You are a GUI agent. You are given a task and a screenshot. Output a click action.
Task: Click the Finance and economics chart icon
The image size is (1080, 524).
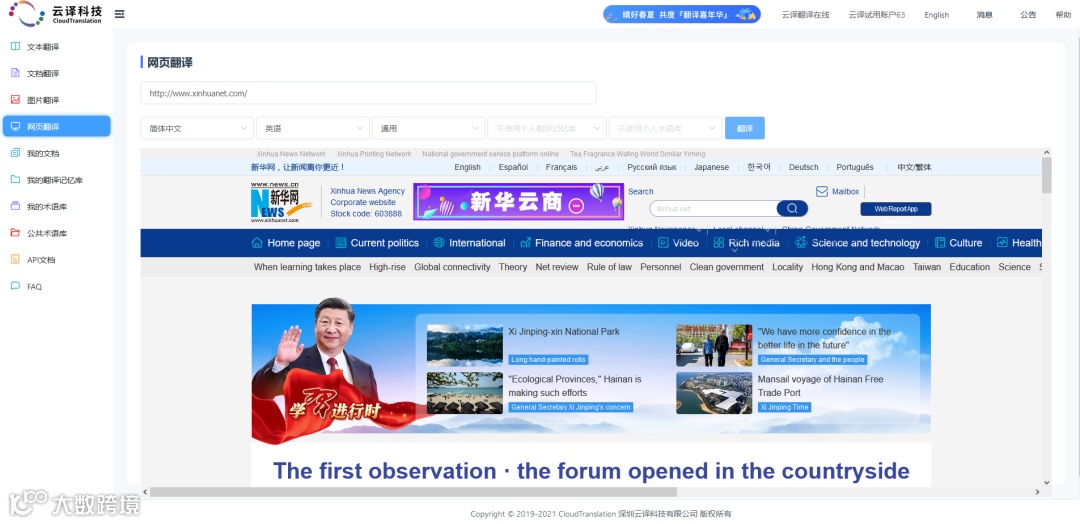click(x=526, y=242)
